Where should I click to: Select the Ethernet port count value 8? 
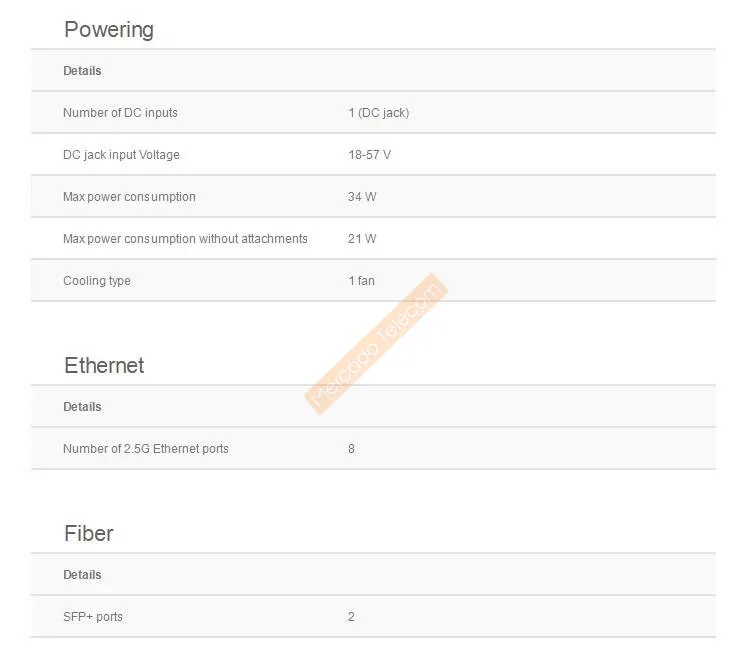click(x=351, y=449)
